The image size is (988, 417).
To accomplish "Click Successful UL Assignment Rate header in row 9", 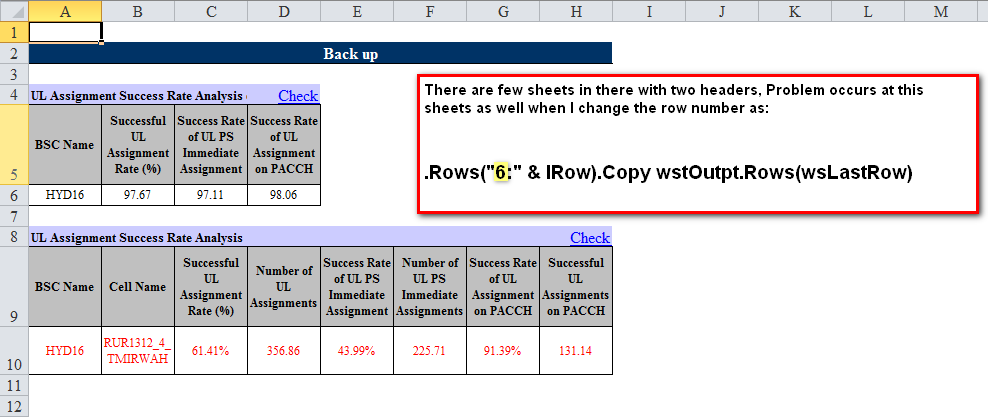I will [x=211, y=287].
